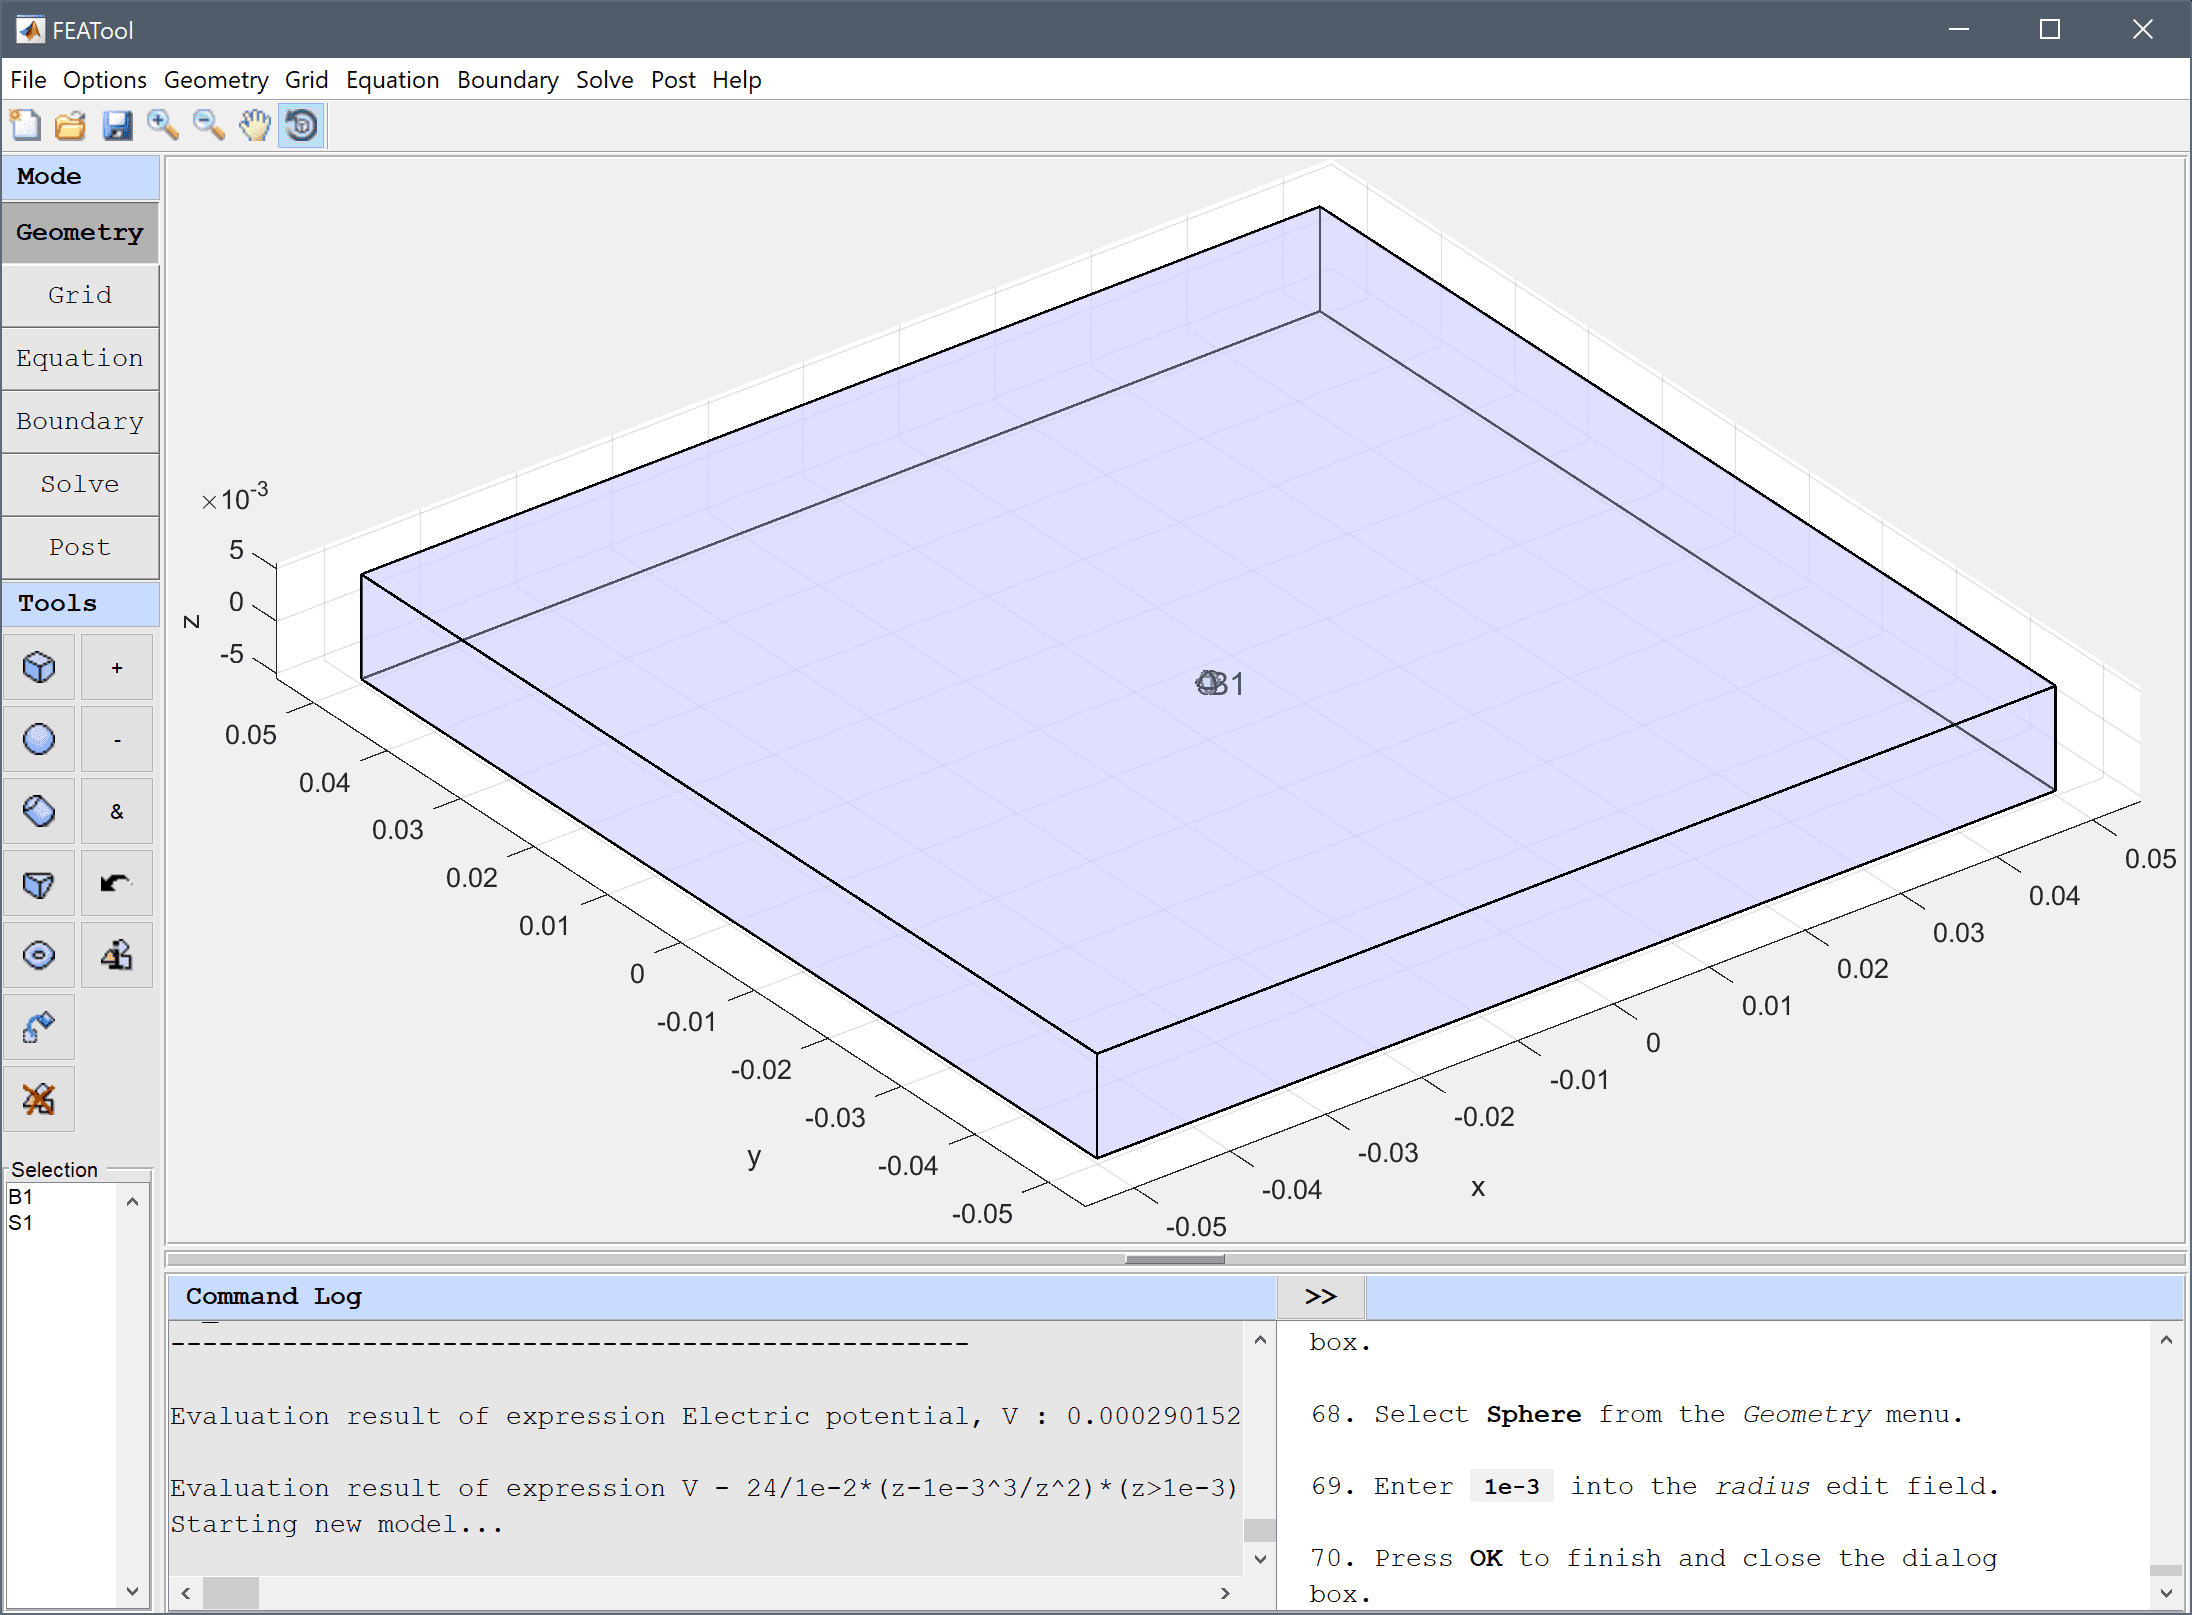The width and height of the screenshot is (2192, 1615).
Task: Switch to Grid mode in sidebar
Action: tap(80, 295)
